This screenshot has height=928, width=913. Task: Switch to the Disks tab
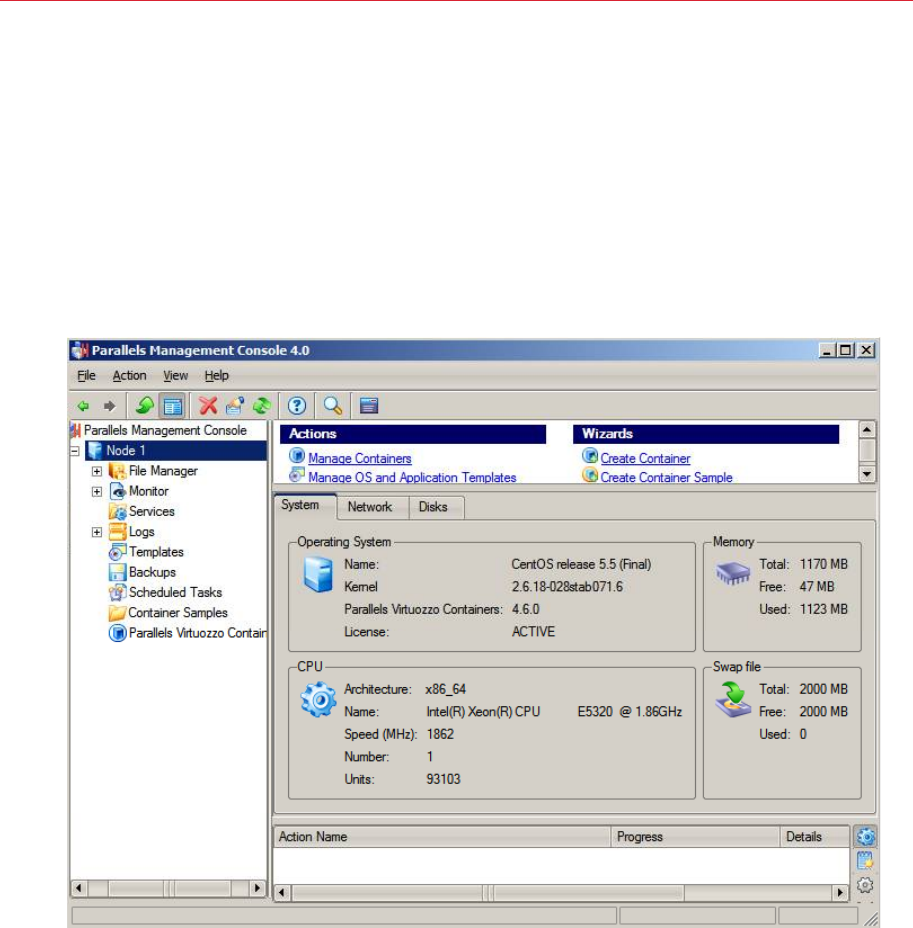[x=435, y=507]
